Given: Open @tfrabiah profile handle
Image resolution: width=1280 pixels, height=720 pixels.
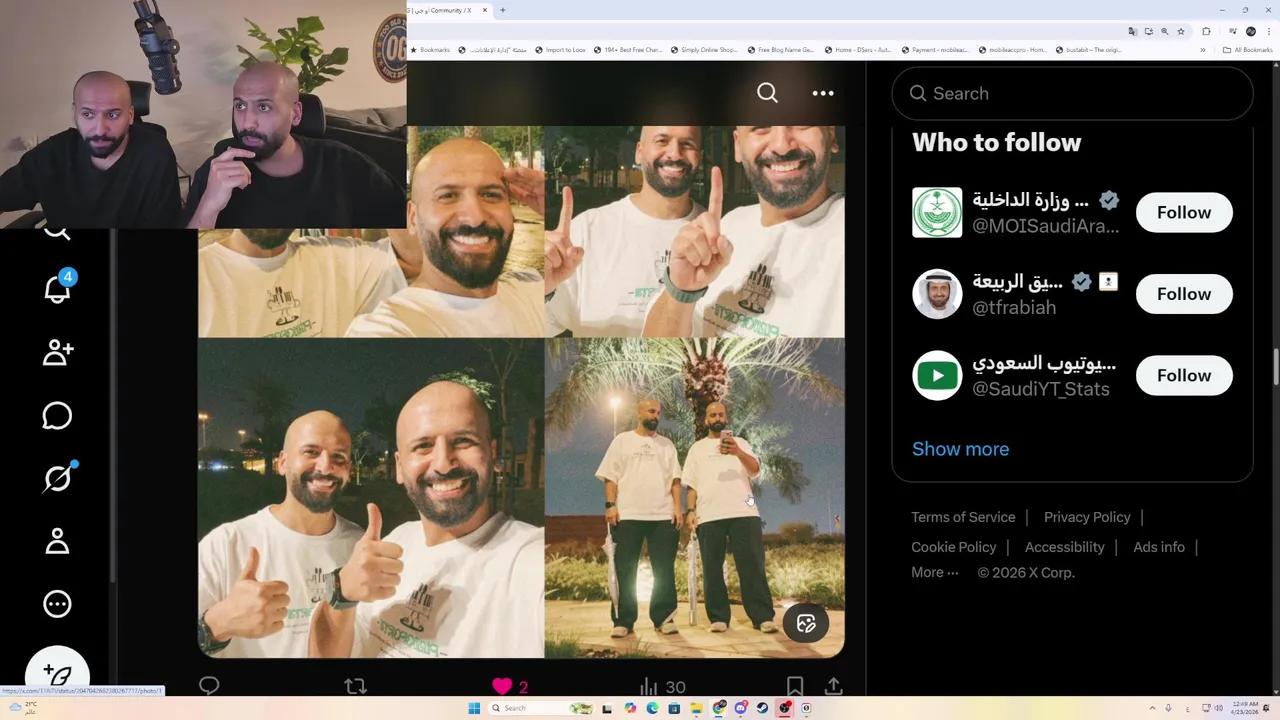Looking at the screenshot, I should point(1014,307).
